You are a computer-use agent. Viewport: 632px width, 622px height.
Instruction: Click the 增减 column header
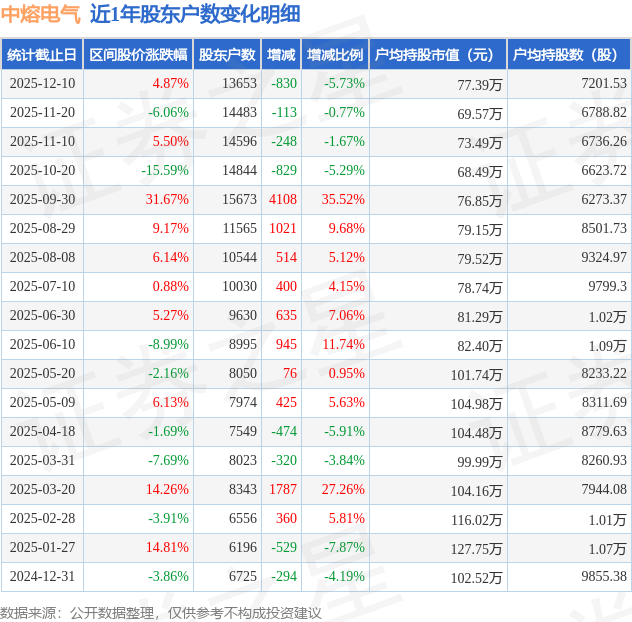point(281,54)
